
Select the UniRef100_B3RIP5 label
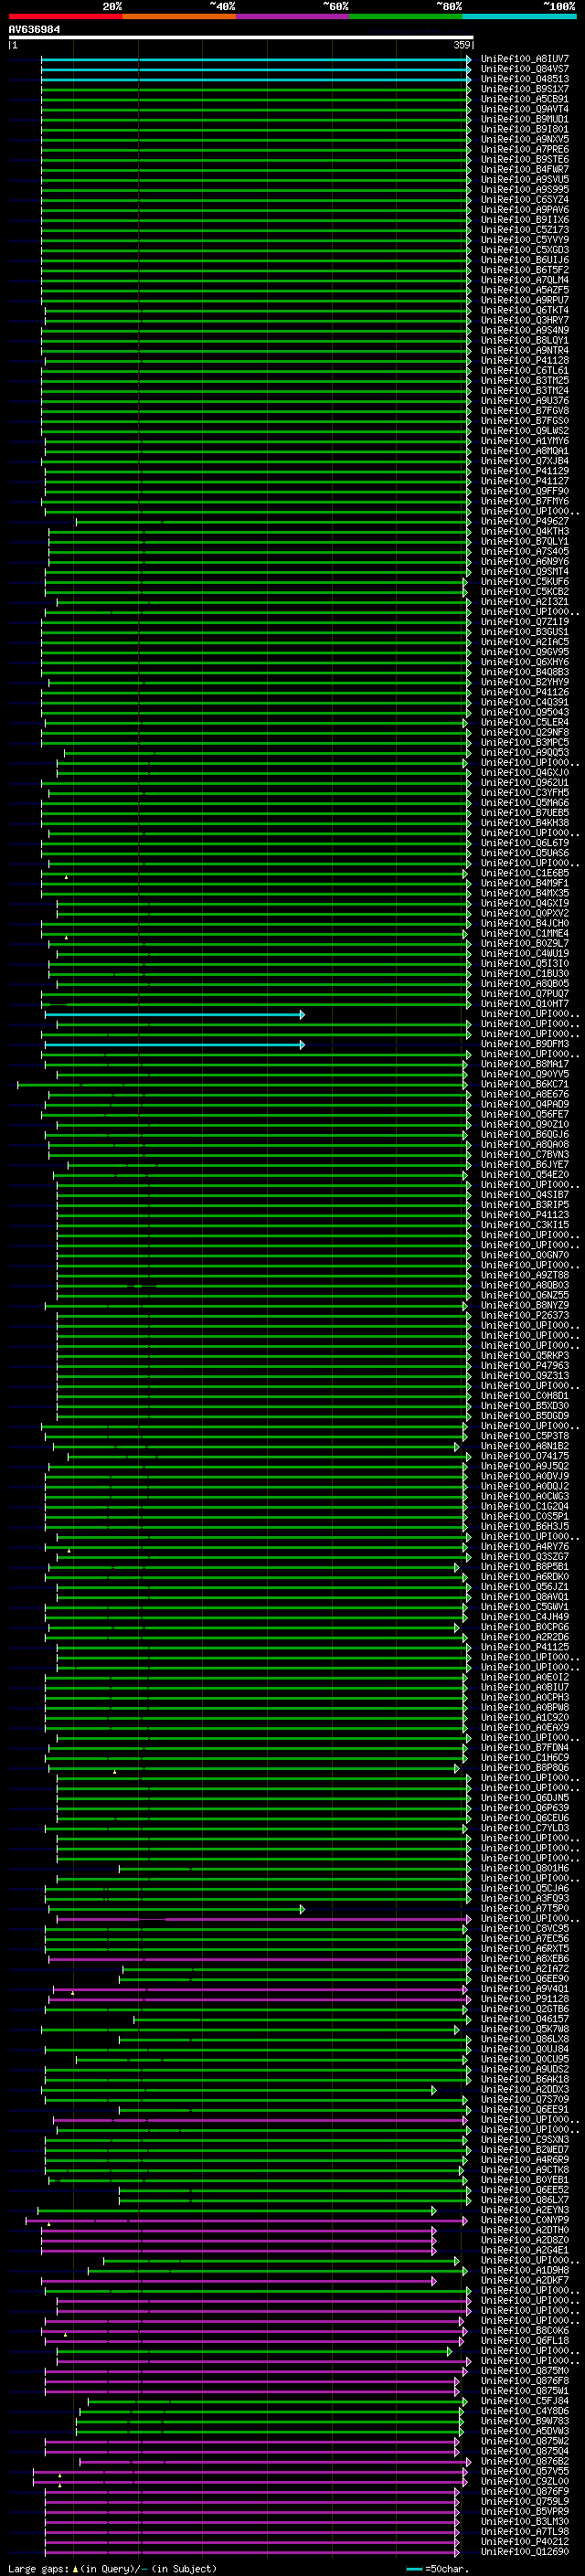pyautogui.click(x=525, y=1205)
